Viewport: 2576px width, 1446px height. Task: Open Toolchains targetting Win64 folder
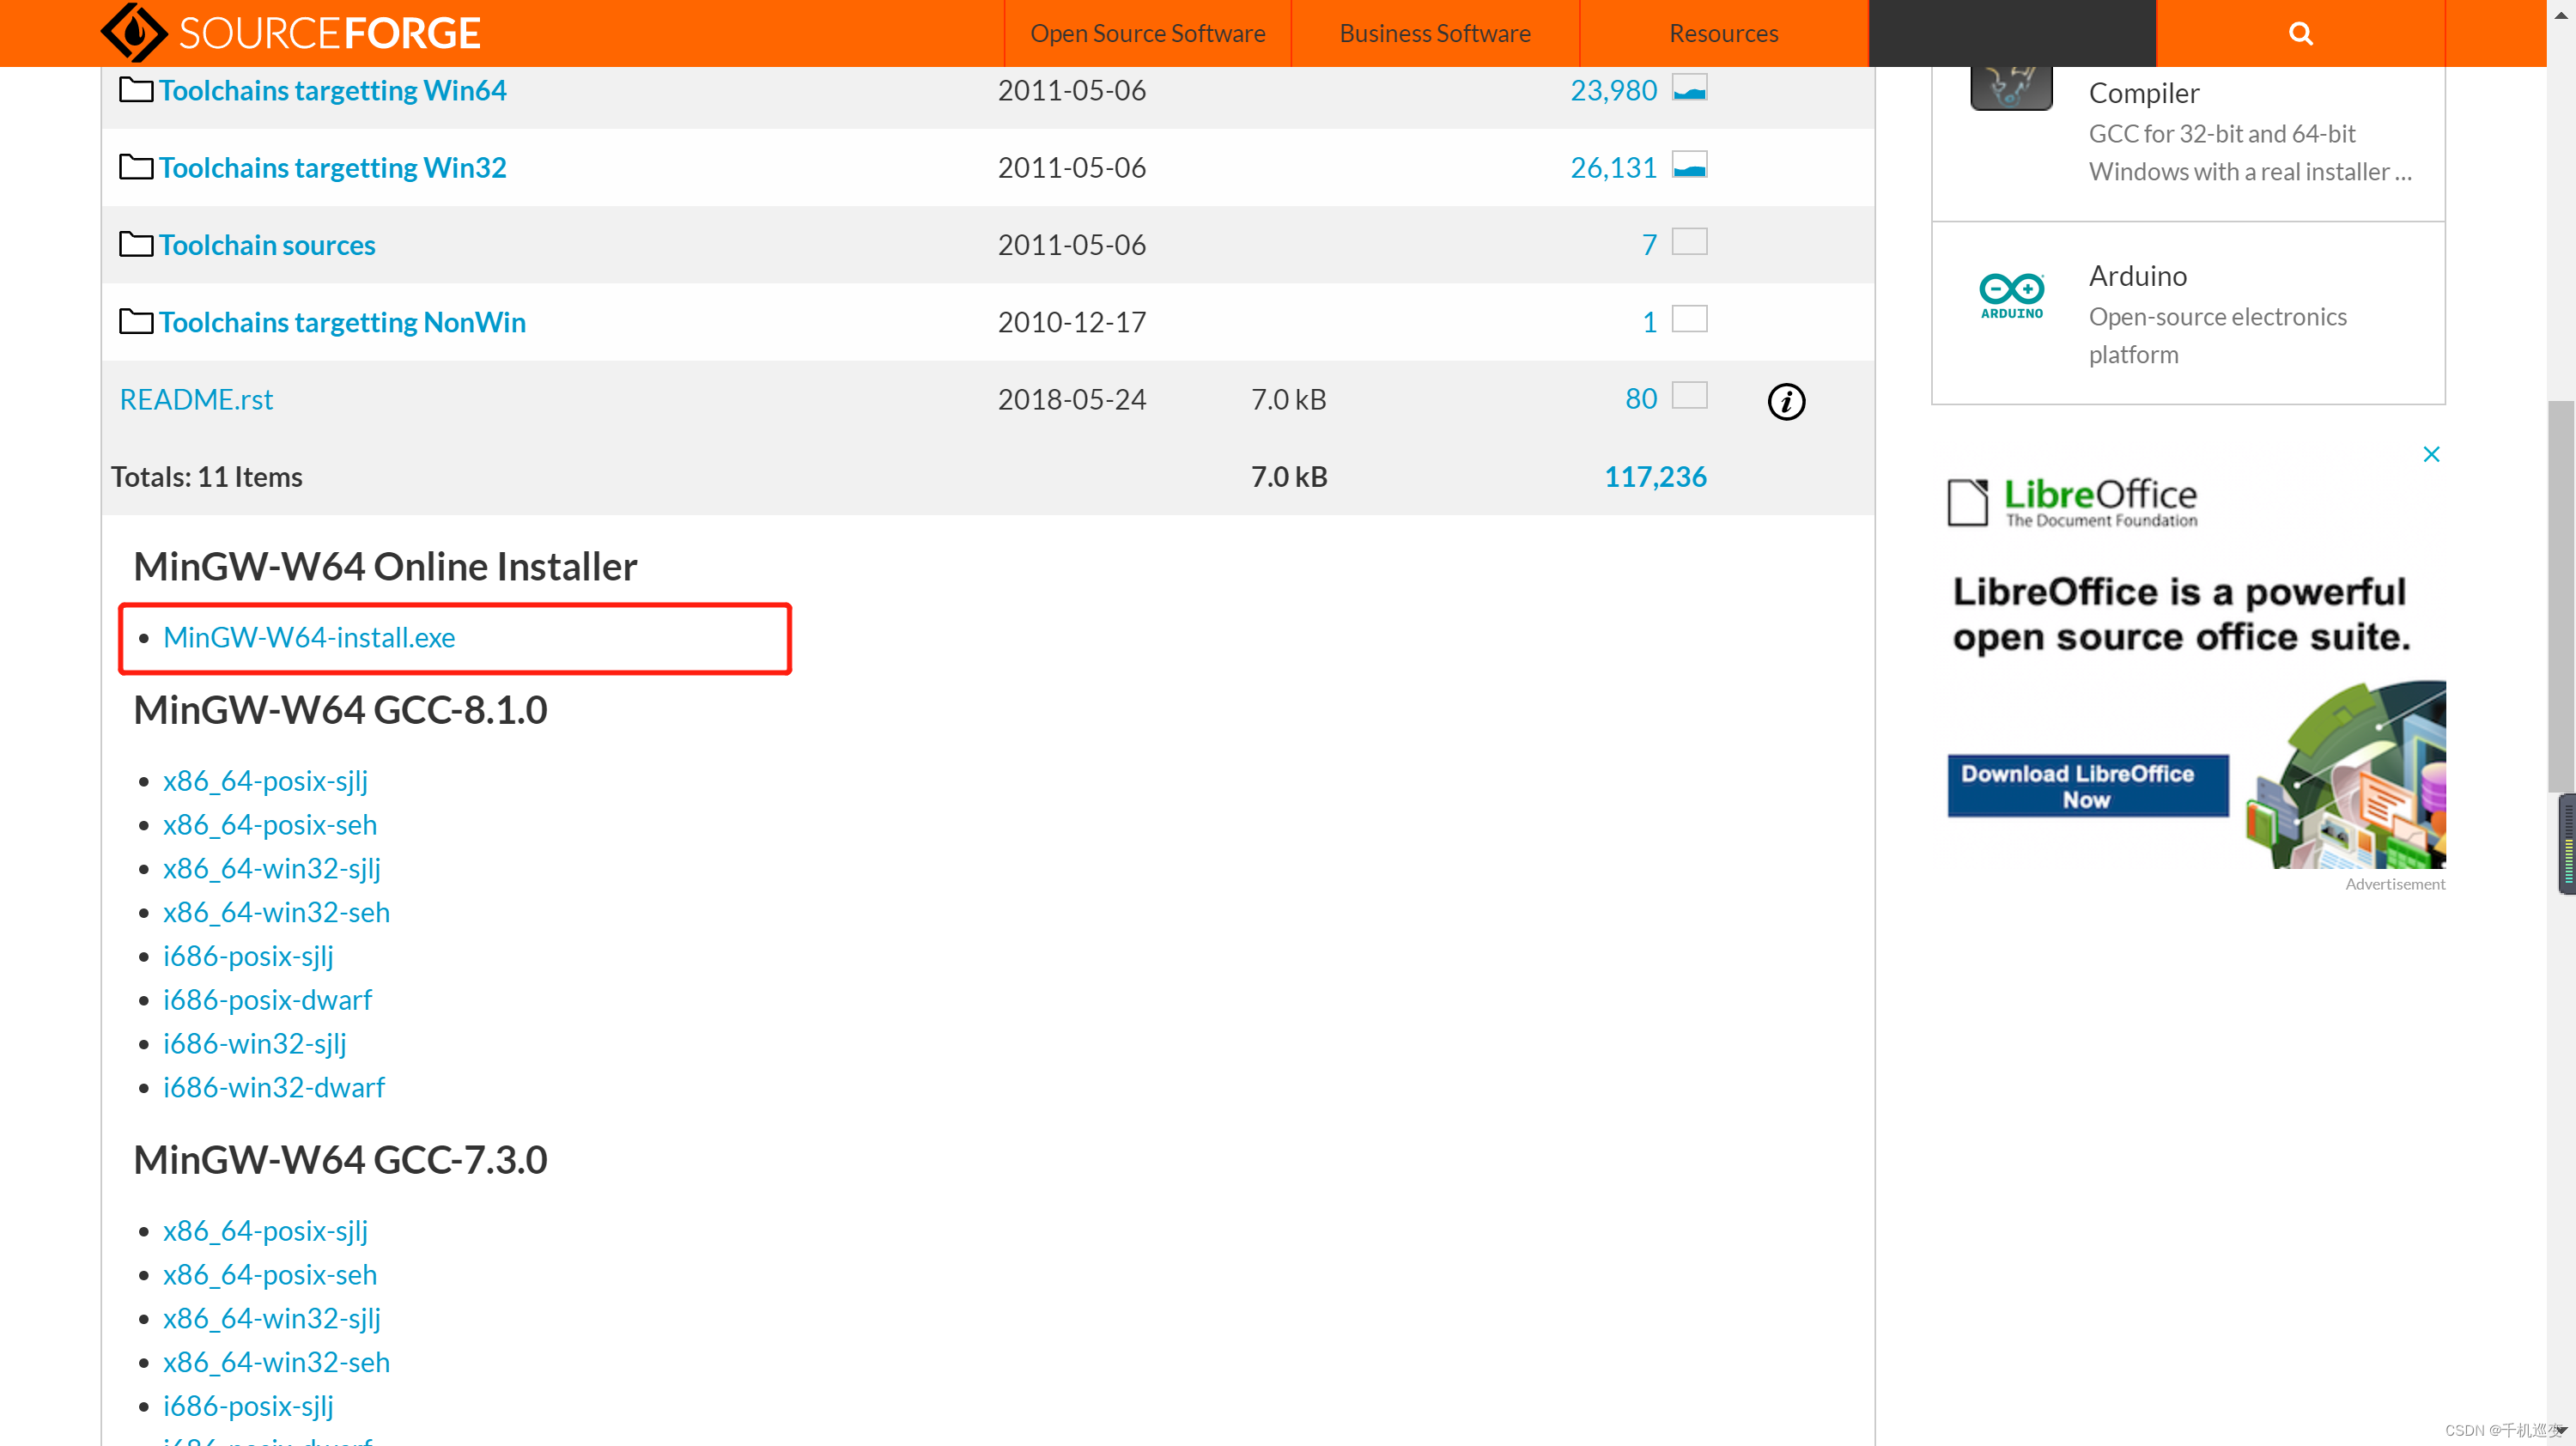[x=332, y=90]
